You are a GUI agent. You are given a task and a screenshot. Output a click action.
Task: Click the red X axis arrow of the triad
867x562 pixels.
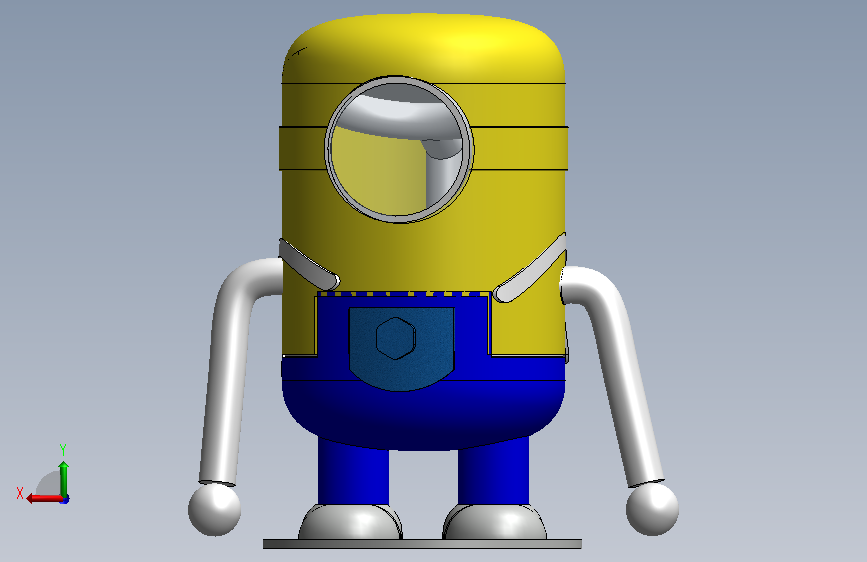[x=44, y=498]
